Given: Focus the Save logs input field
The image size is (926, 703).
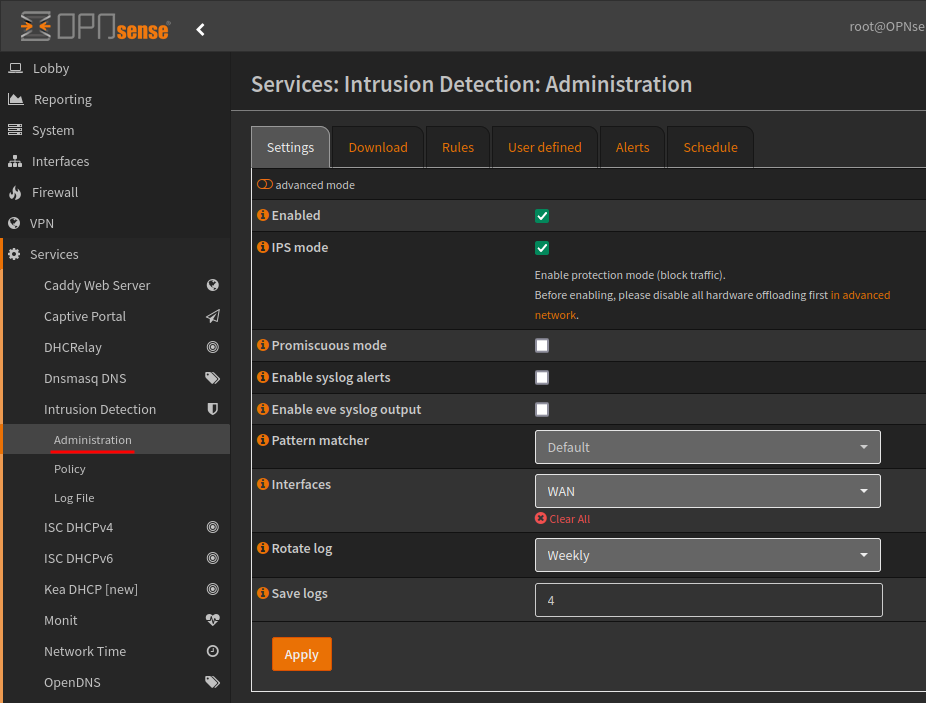Looking at the screenshot, I should click(709, 600).
